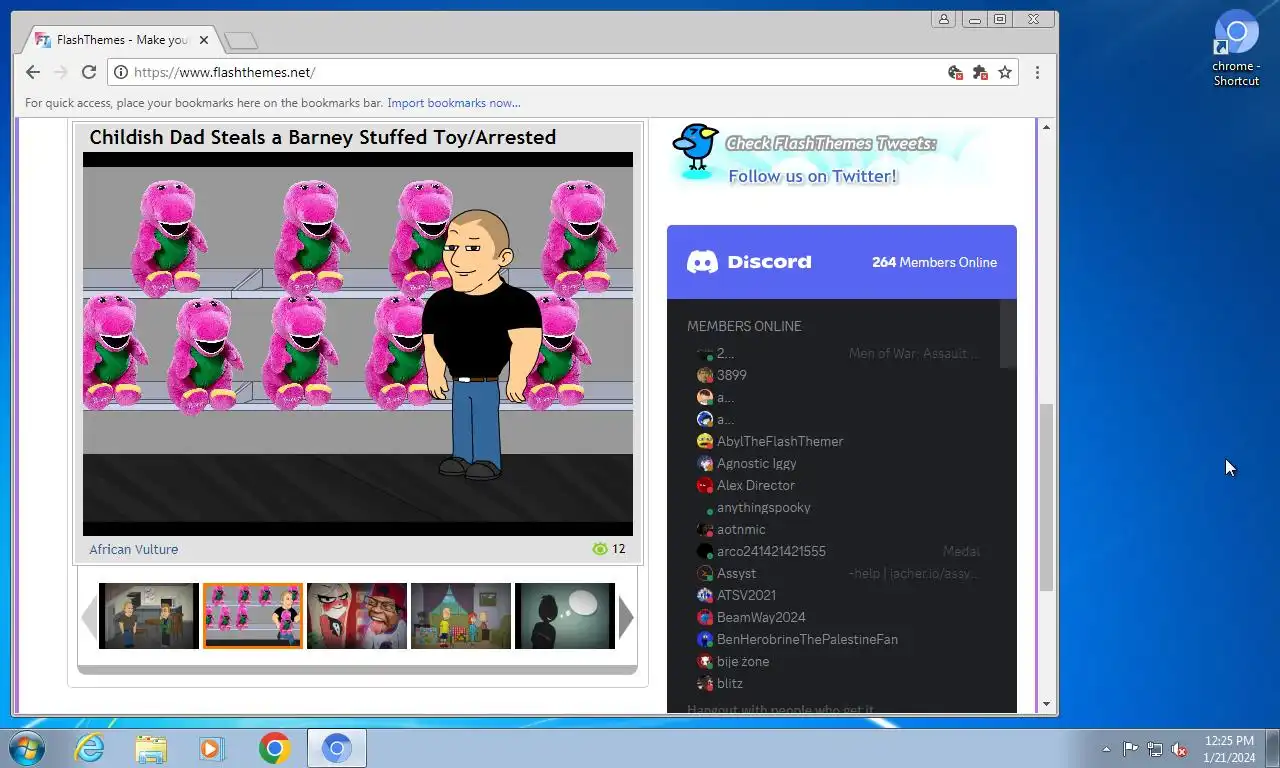This screenshot has height=768, width=1280.
Task: Select the angry faces thumbnail
Action: pos(357,616)
